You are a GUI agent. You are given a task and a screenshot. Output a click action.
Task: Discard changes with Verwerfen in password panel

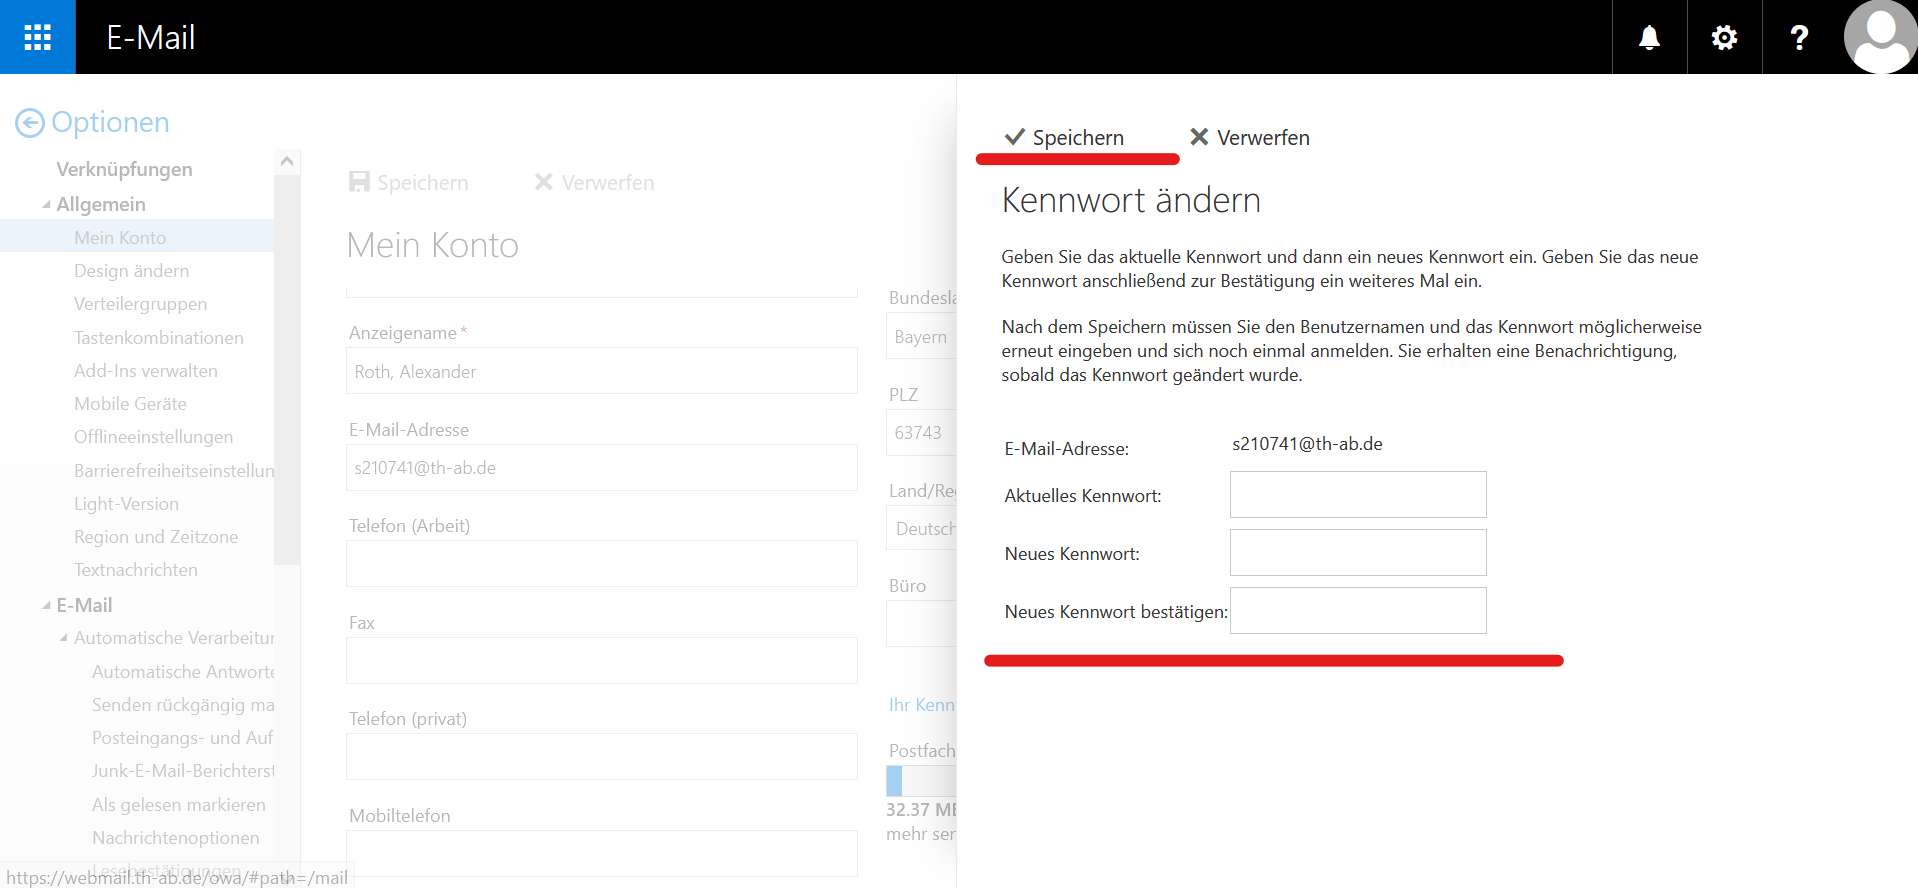1249,137
